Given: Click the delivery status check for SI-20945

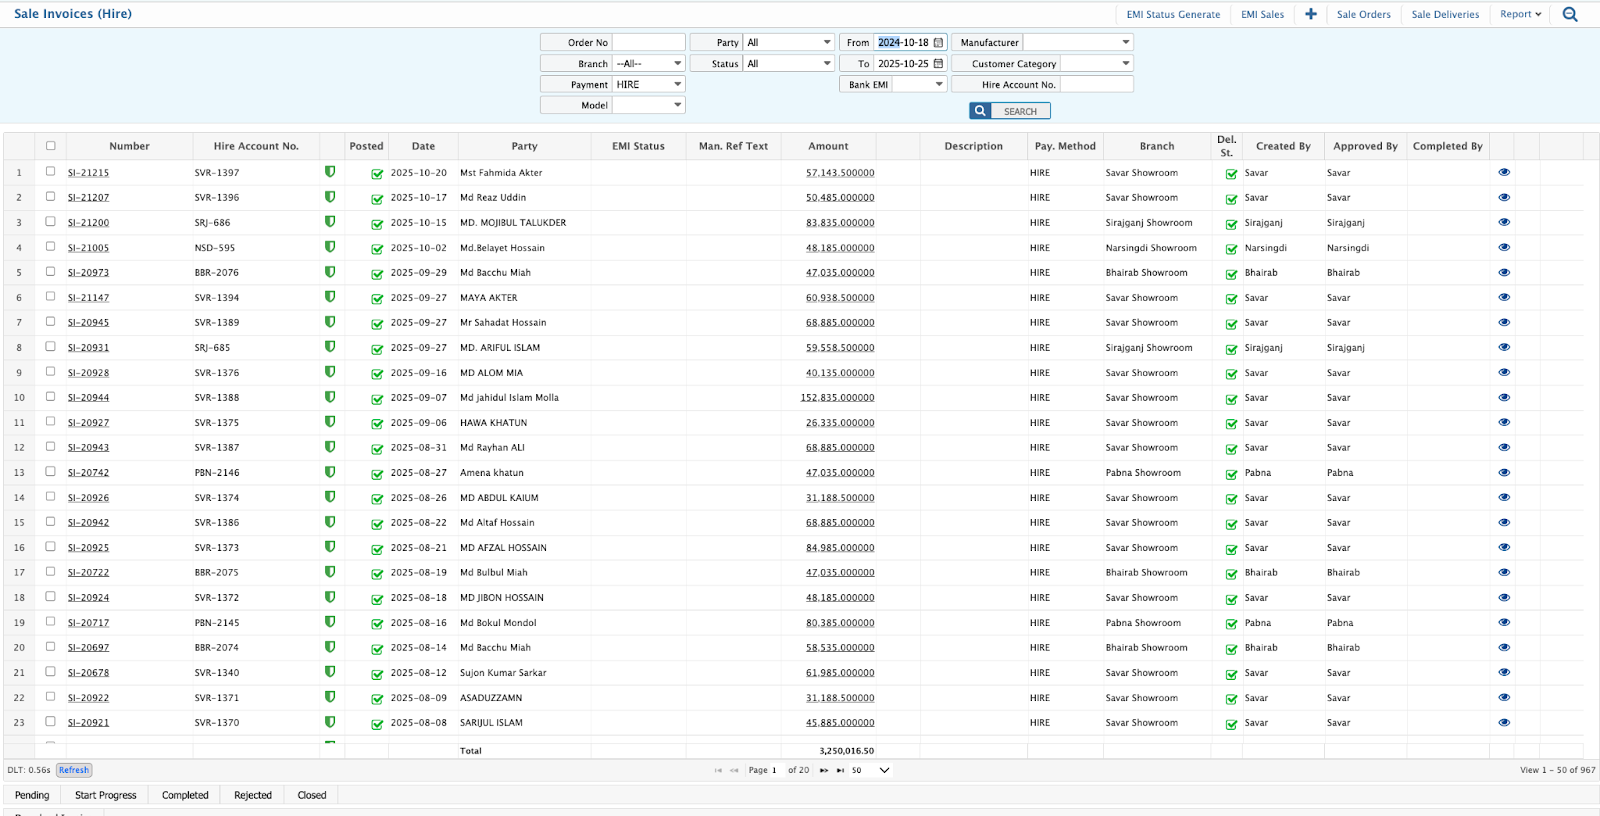Looking at the screenshot, I should click(1232, 324).
